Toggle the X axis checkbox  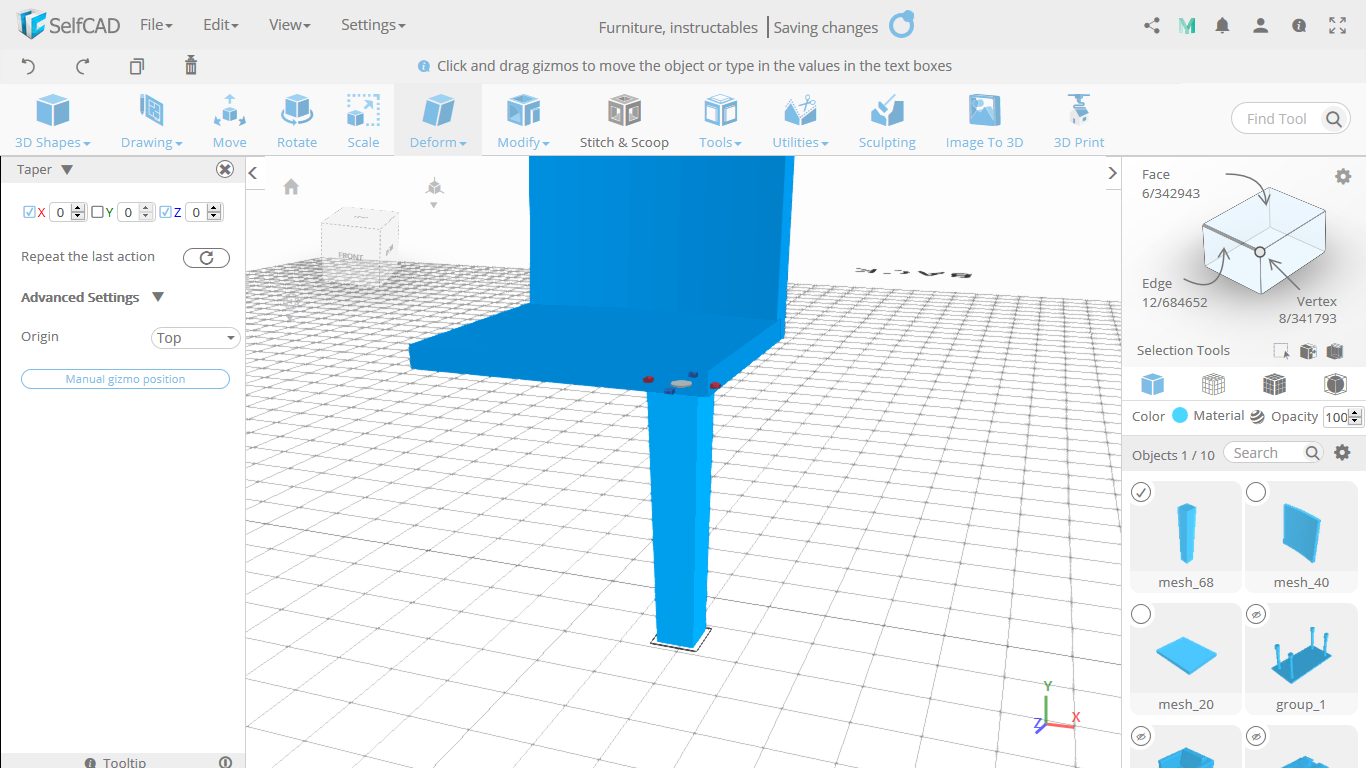tap(29, 212)
